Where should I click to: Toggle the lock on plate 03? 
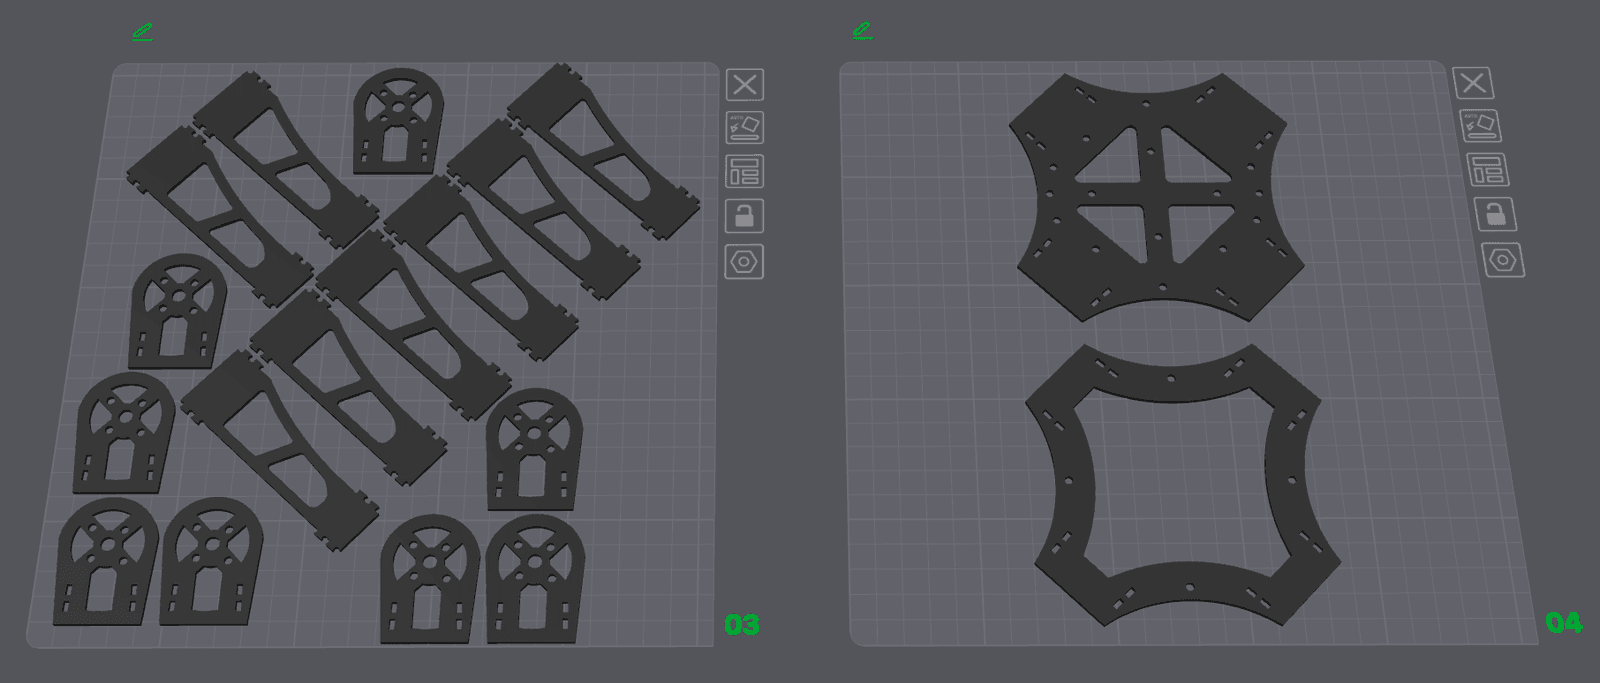click(x=744, y=216)
